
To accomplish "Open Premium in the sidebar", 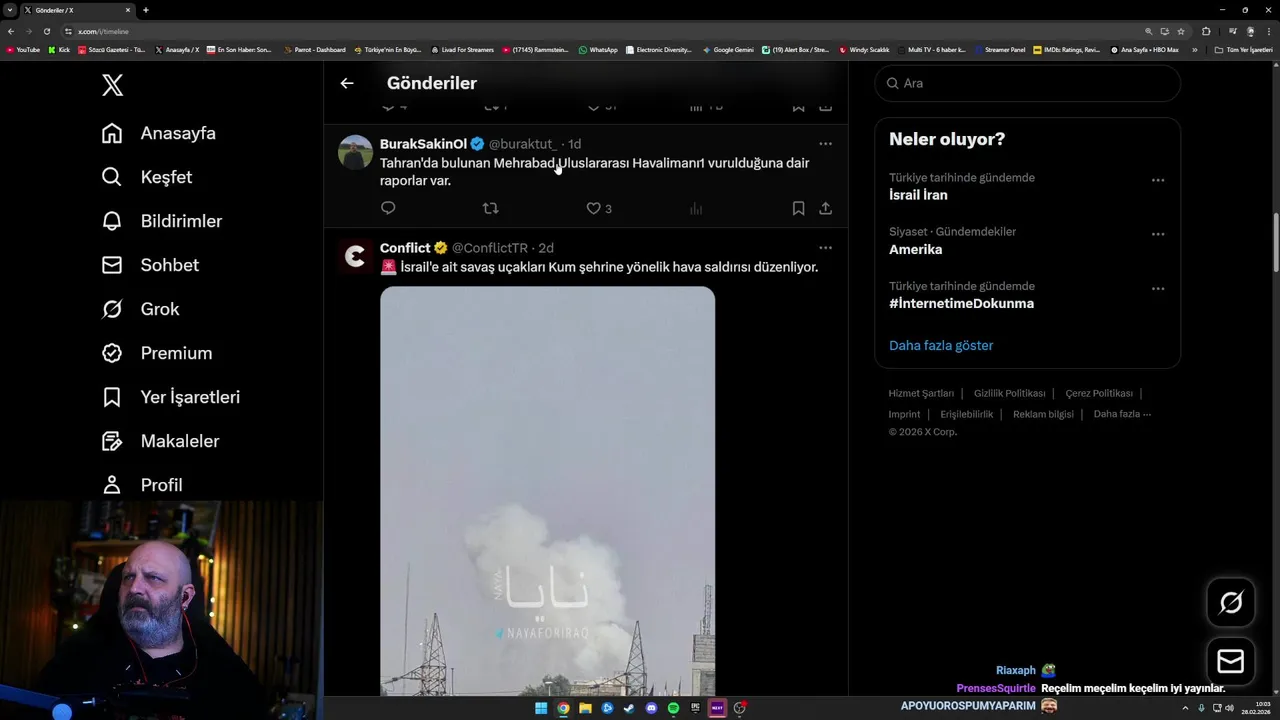I will 157,353.
